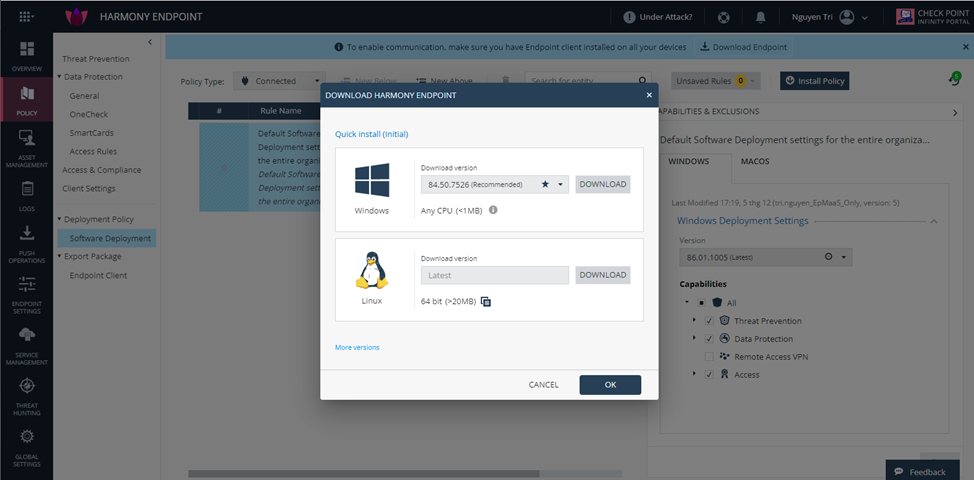The width and height of the screenshot is (974, 480).
Task: Open the Feedback button
Action: pyautogui.click(x=923, y=471)
